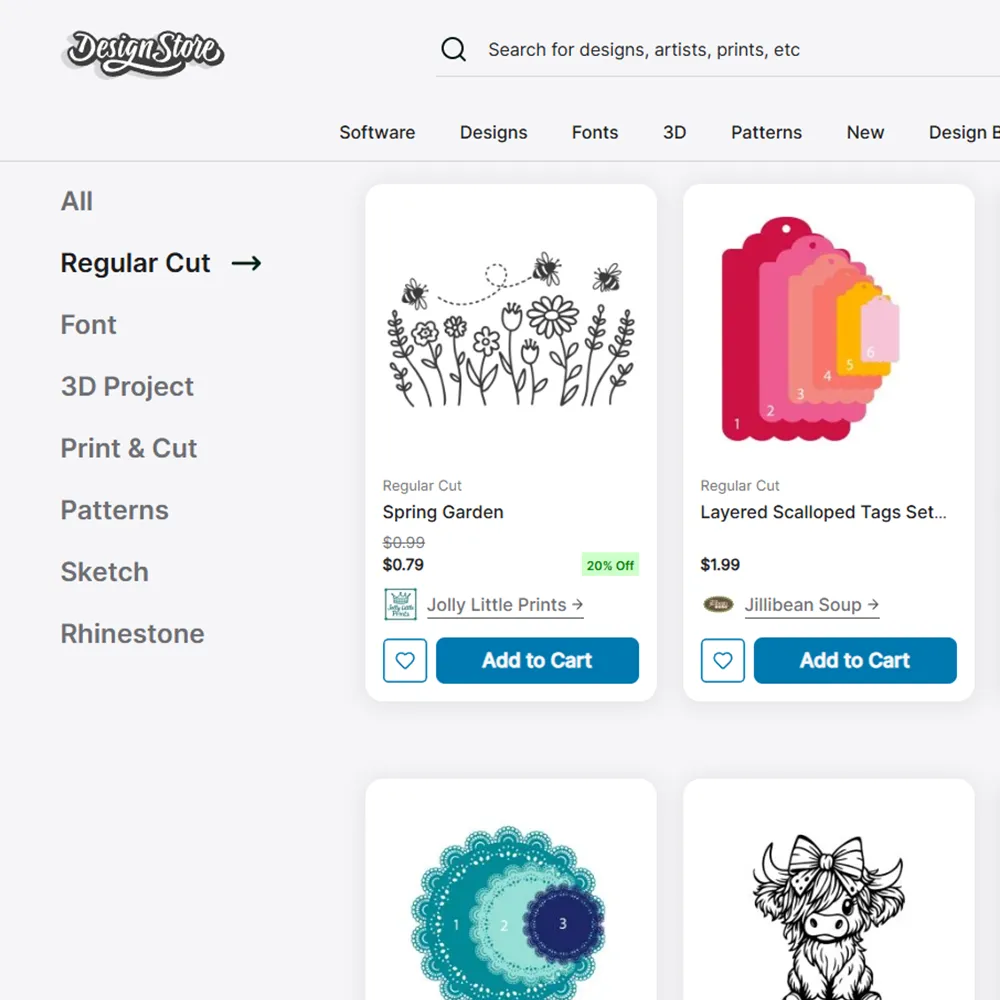1000x1000 pixels.
Task: Open the Jillibean Soup artist page
Action: pyautogui.click(x=804, y=604)
